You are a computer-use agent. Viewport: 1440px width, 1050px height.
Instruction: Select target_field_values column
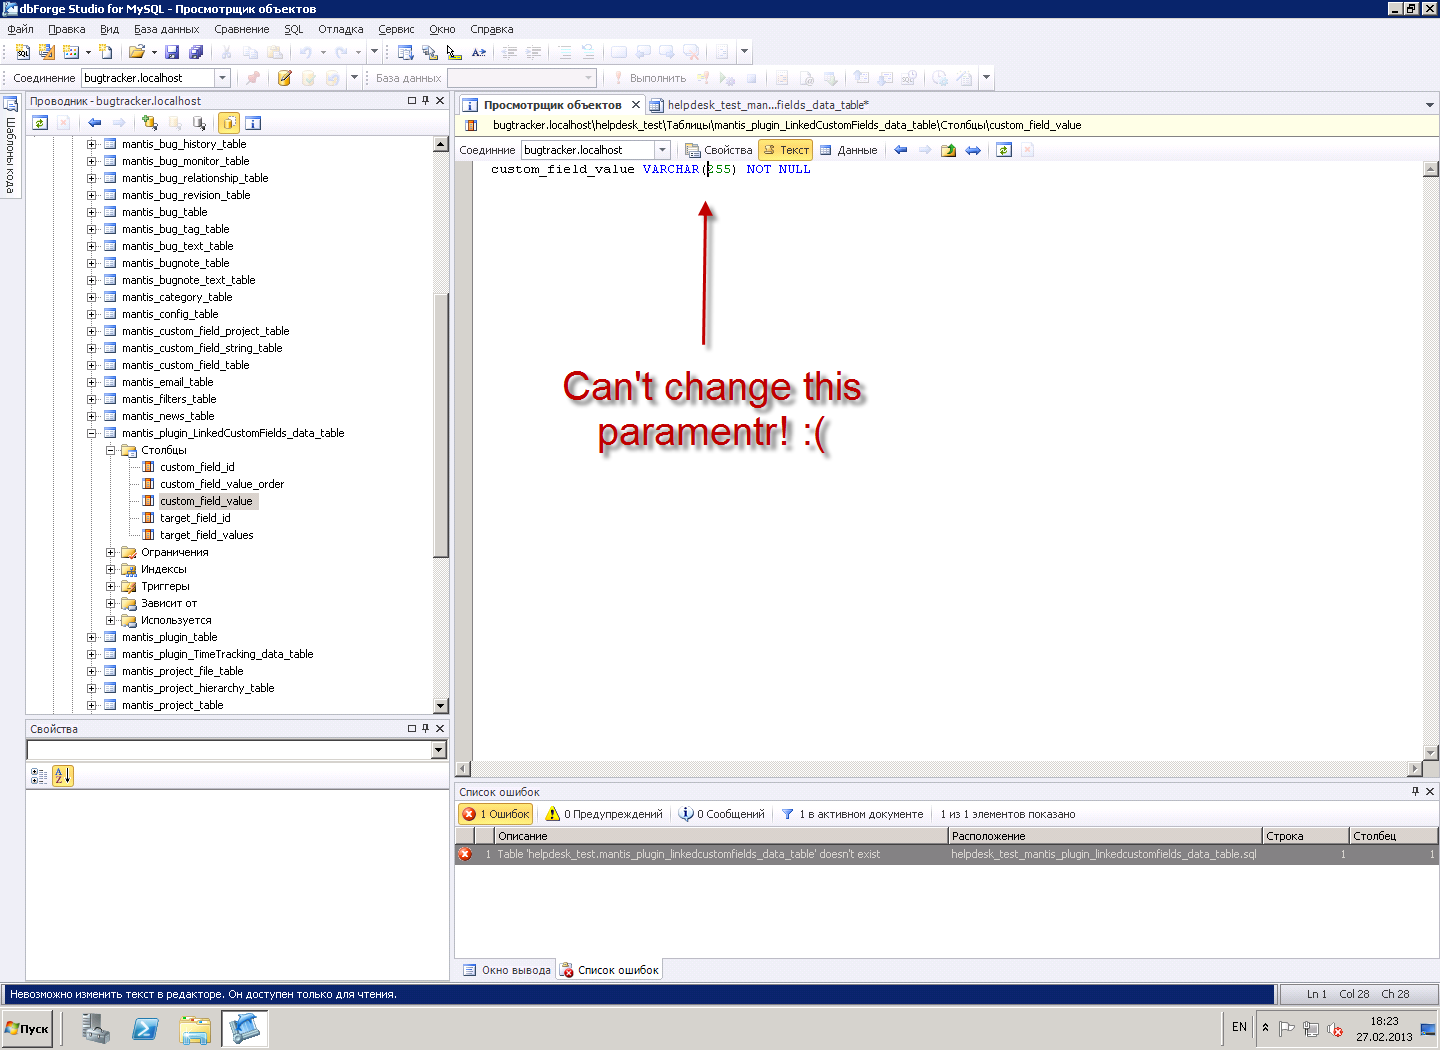(207, 535)
